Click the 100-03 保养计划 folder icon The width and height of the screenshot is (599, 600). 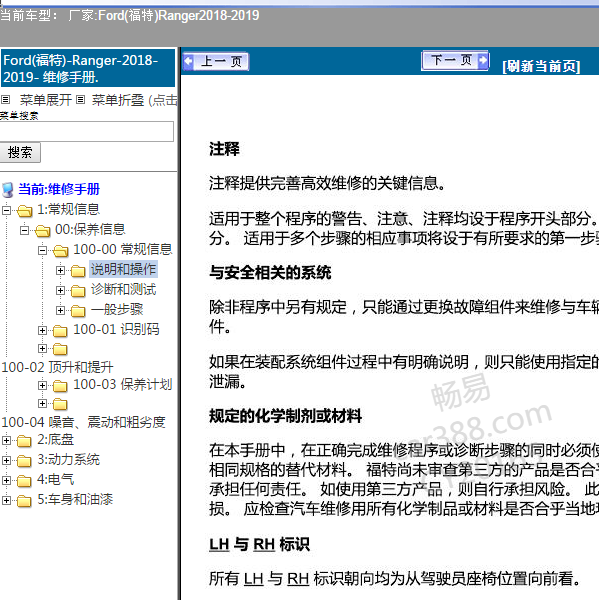(x=60, y=386)
